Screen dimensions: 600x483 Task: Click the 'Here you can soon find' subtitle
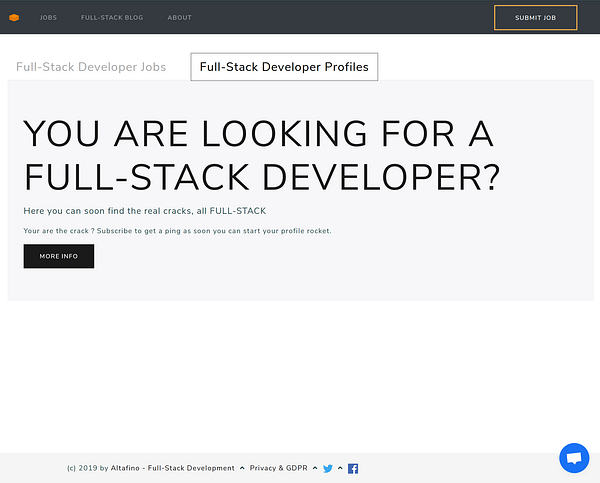point(145,211)
